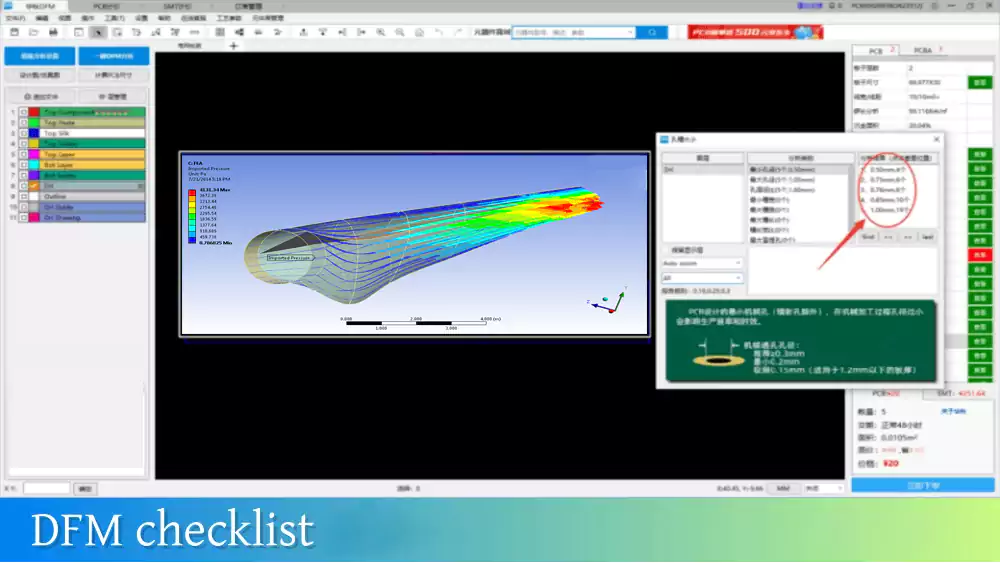
Task: Add a new view tab with plus icon
Action: pos(233,46)
